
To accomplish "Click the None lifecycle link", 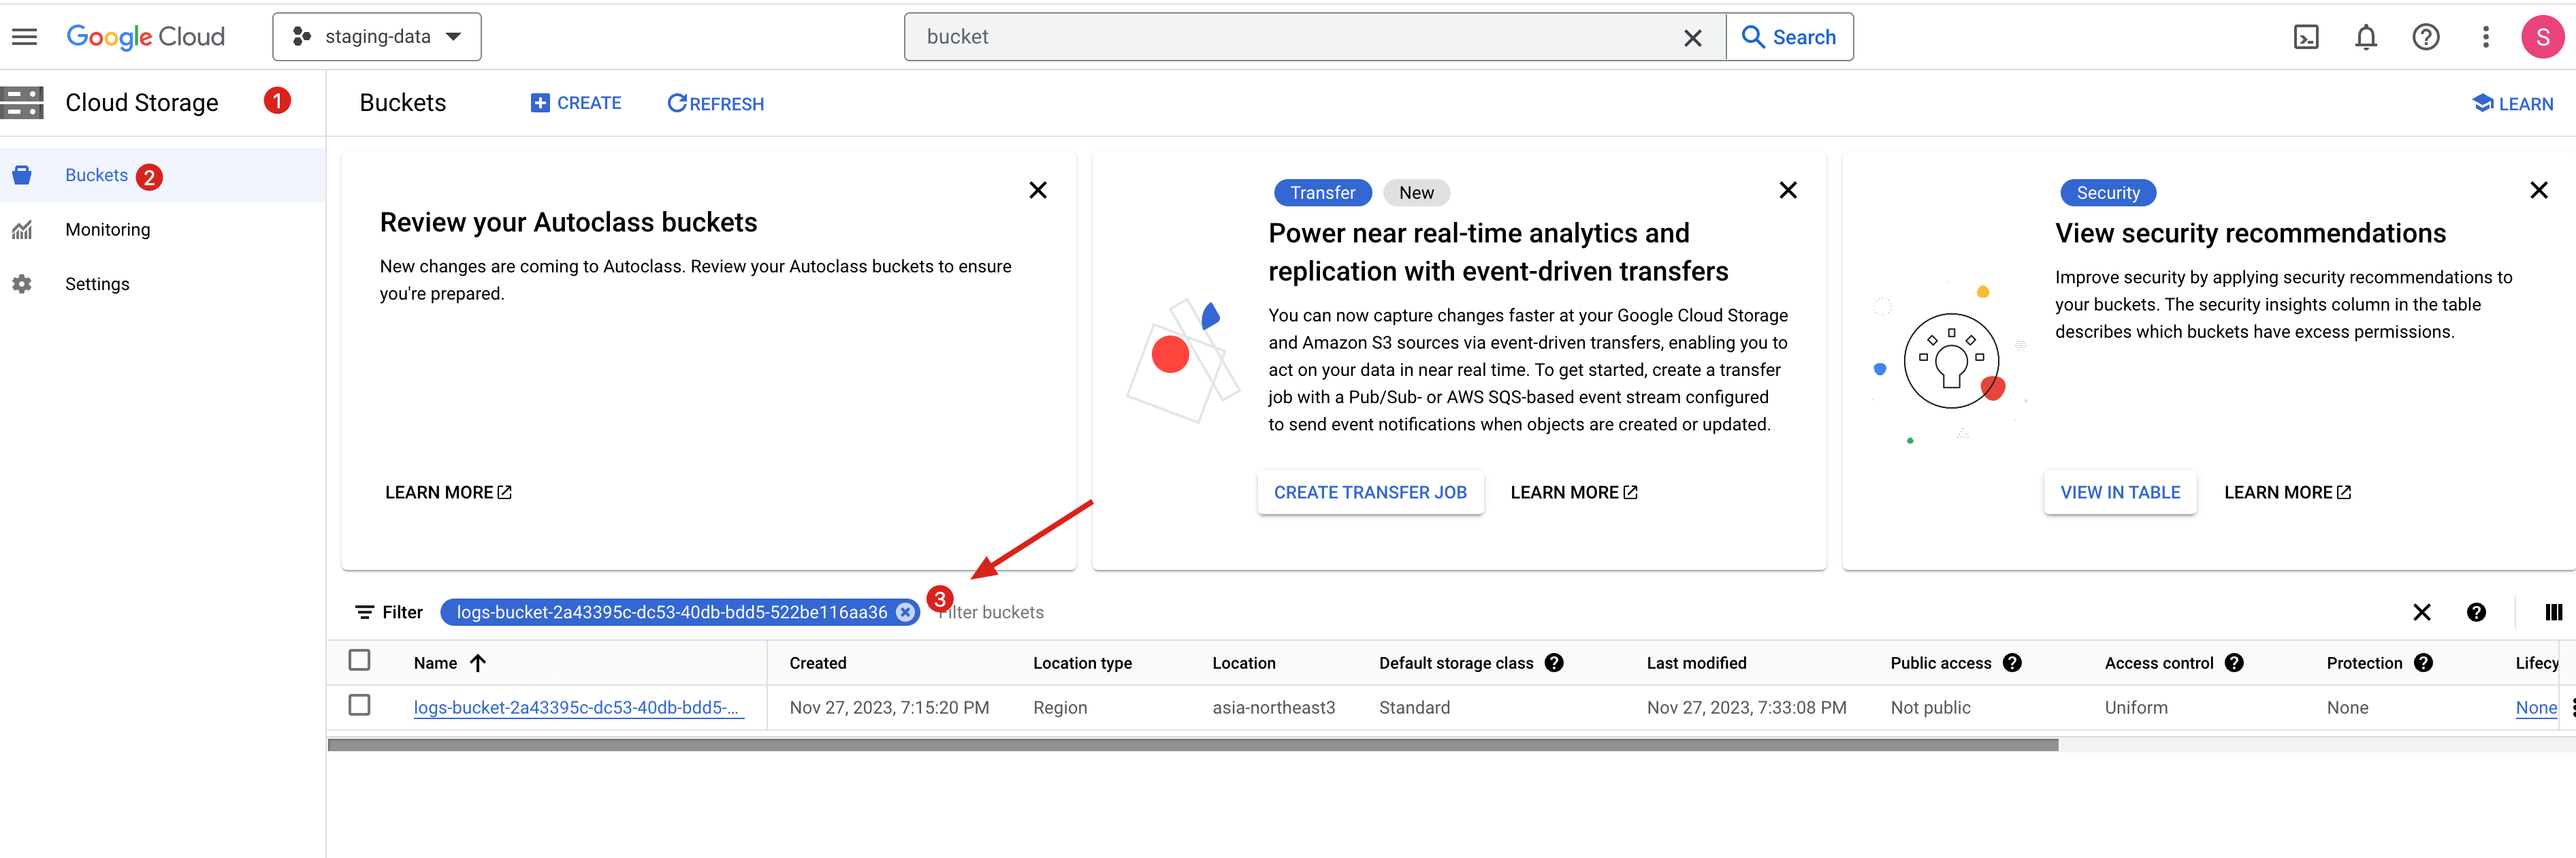I will pyautogui.click(x=2536, y=707).
